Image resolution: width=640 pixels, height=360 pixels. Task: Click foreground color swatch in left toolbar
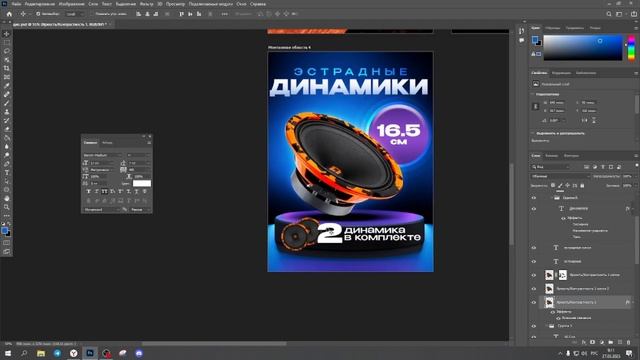coord(4,231)
